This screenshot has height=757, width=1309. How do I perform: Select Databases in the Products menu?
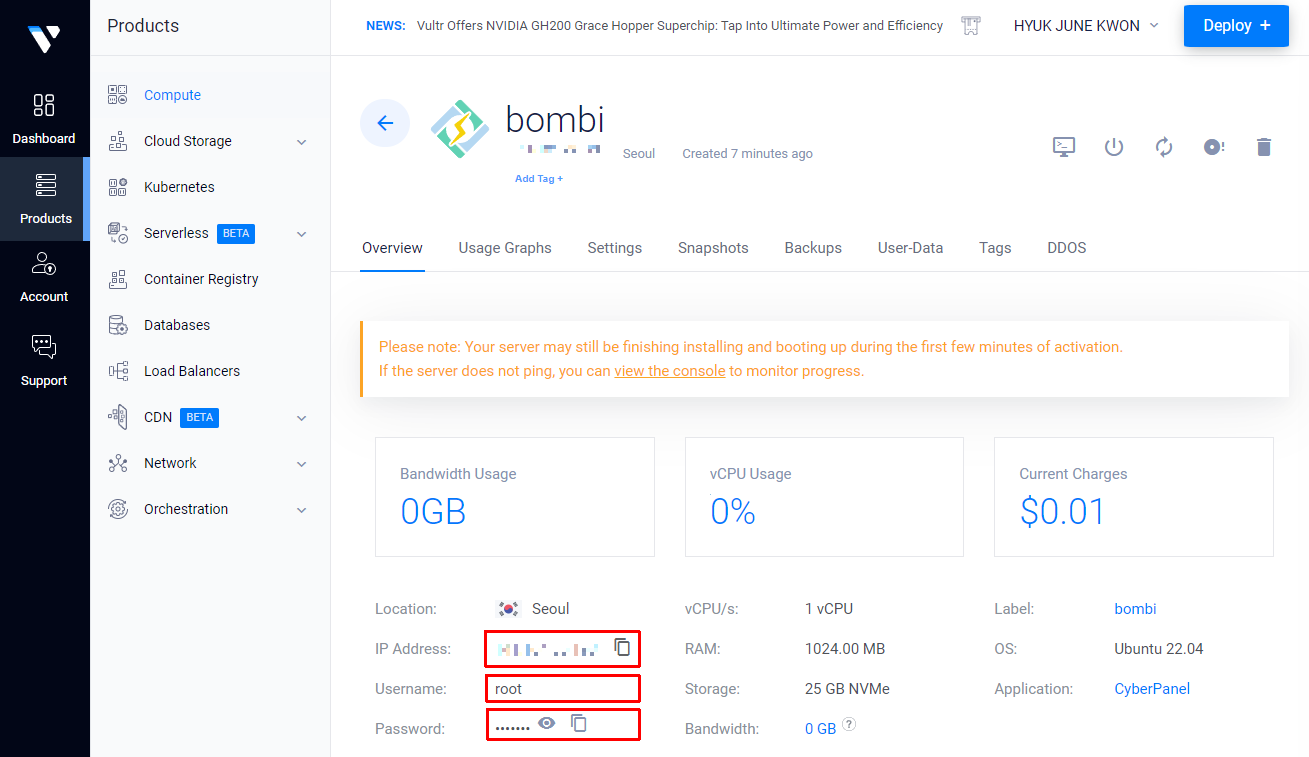click(x=177, y=325)
